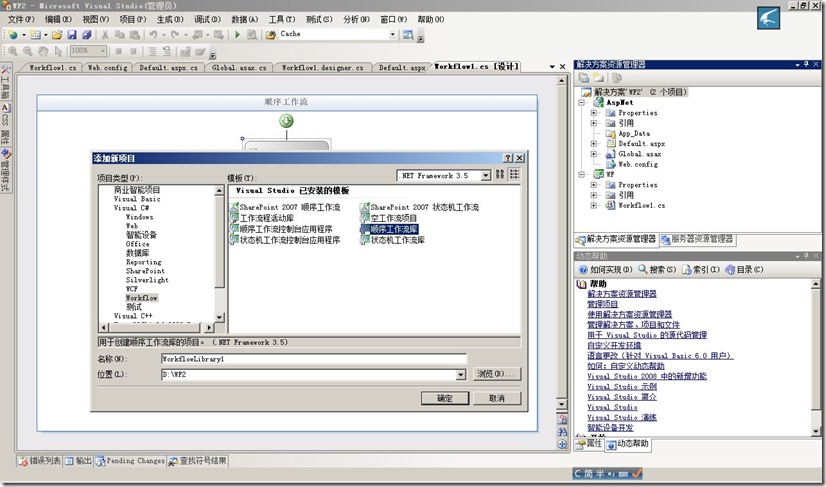
Task: Click the Zoom Out magnifier icon
Action: (28, 51)
